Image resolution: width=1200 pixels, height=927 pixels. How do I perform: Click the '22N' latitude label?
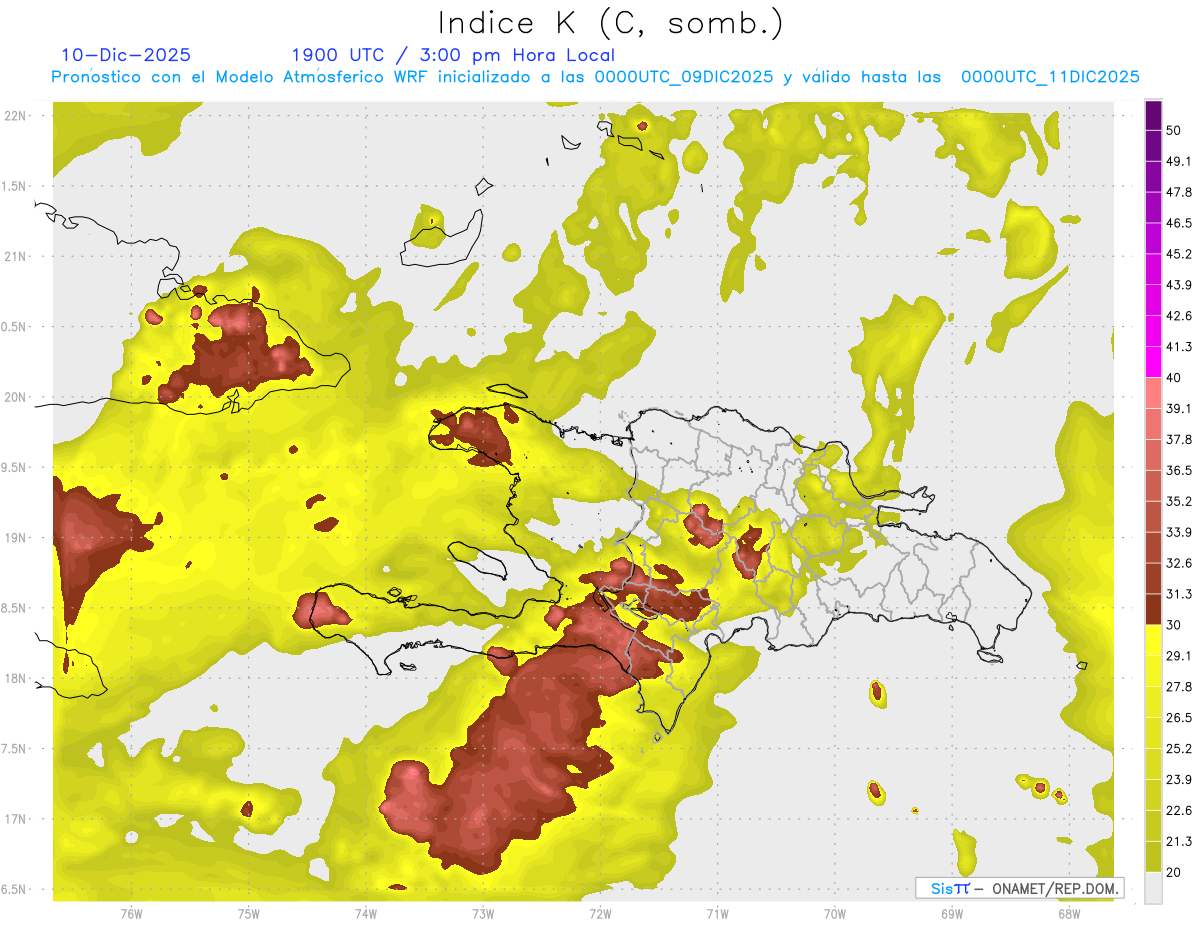point(16,116)
